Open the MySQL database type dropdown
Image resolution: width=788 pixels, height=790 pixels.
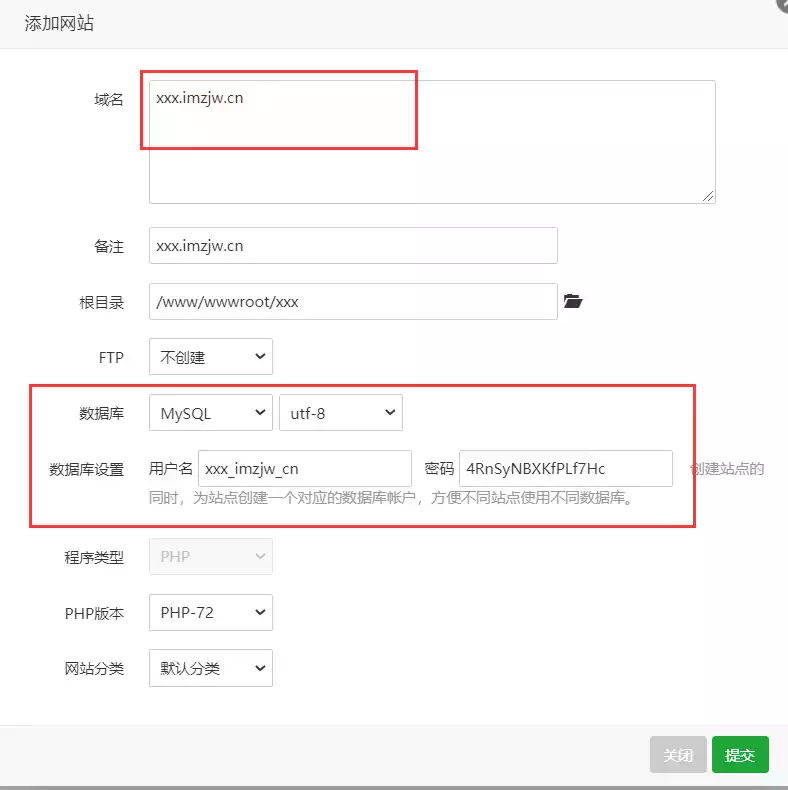pos(211,413)
